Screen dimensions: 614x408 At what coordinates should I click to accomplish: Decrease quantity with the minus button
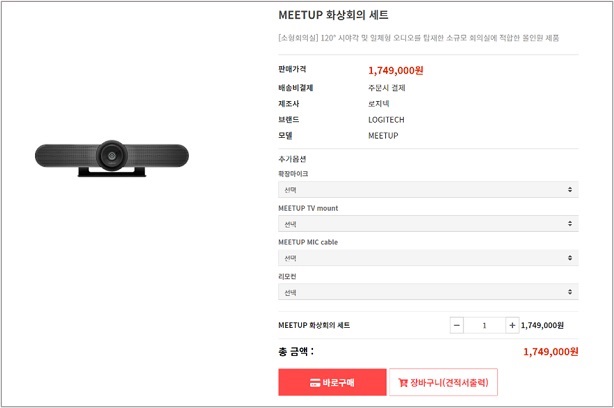tap(457, 325)
